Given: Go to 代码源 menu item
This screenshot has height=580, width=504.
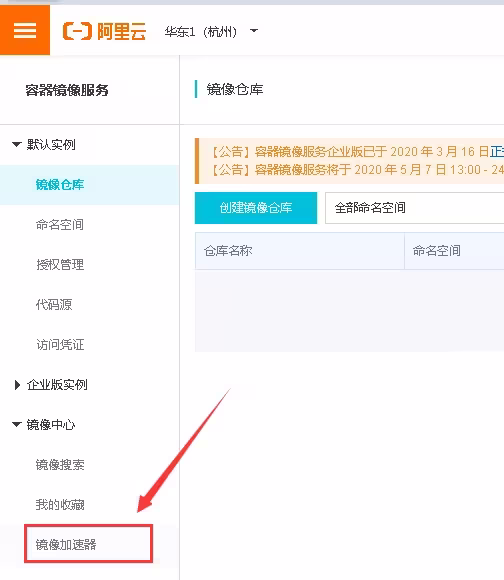Looking at the screenshot, I should 54,304.
